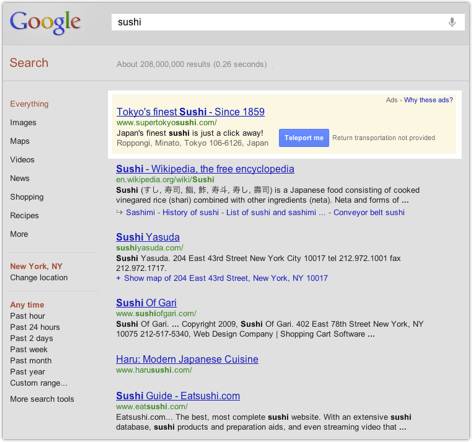Image resolution: width=472 pixels, height=442 pixels.
Task: Select Videos search category
Action: pyautogui.click(x=22, y=160)
